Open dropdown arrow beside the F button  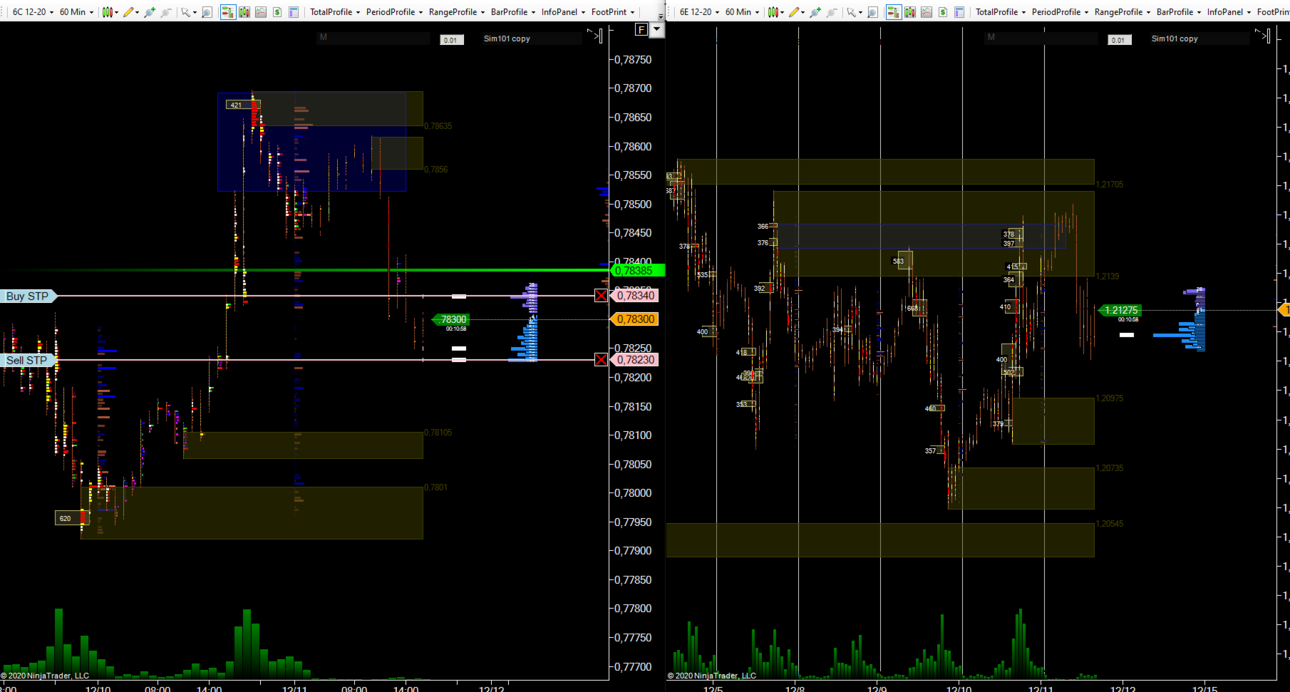[x=657, y=30]
